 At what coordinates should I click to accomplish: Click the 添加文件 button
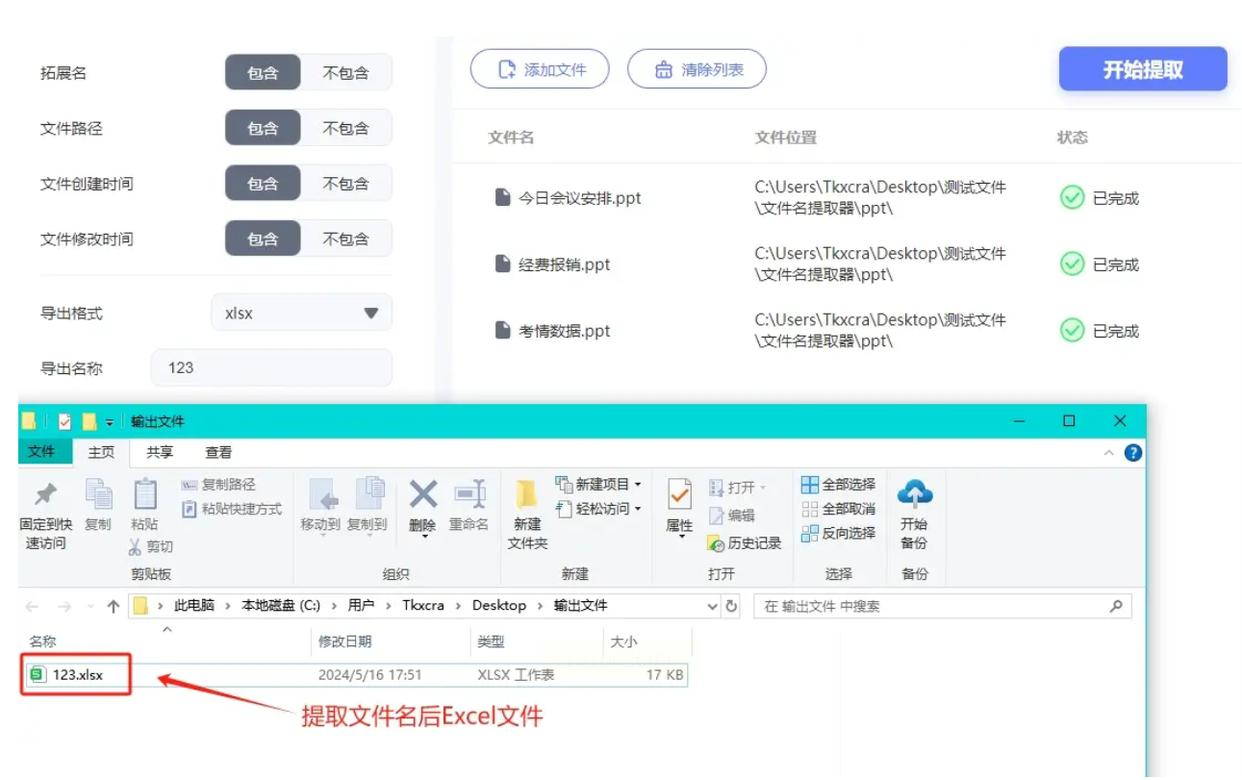[x=540, y=69]
